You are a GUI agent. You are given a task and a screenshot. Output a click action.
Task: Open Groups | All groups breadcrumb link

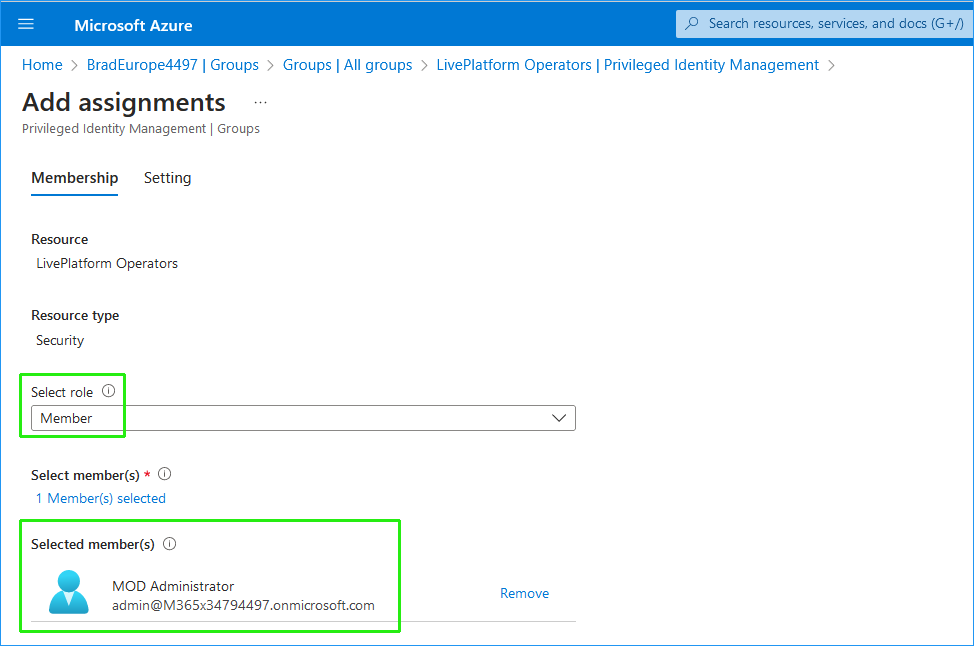point(347,65)
